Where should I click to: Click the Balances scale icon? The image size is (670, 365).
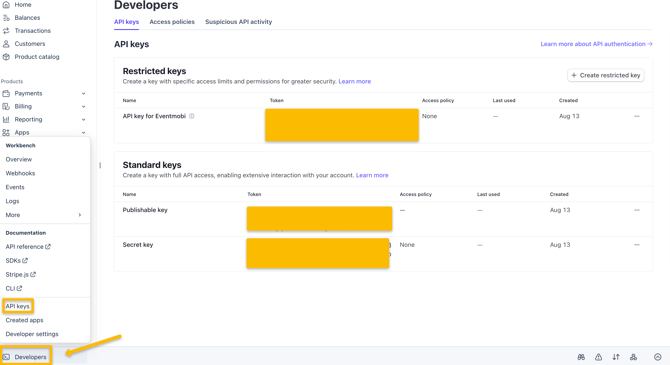point(6,18)
